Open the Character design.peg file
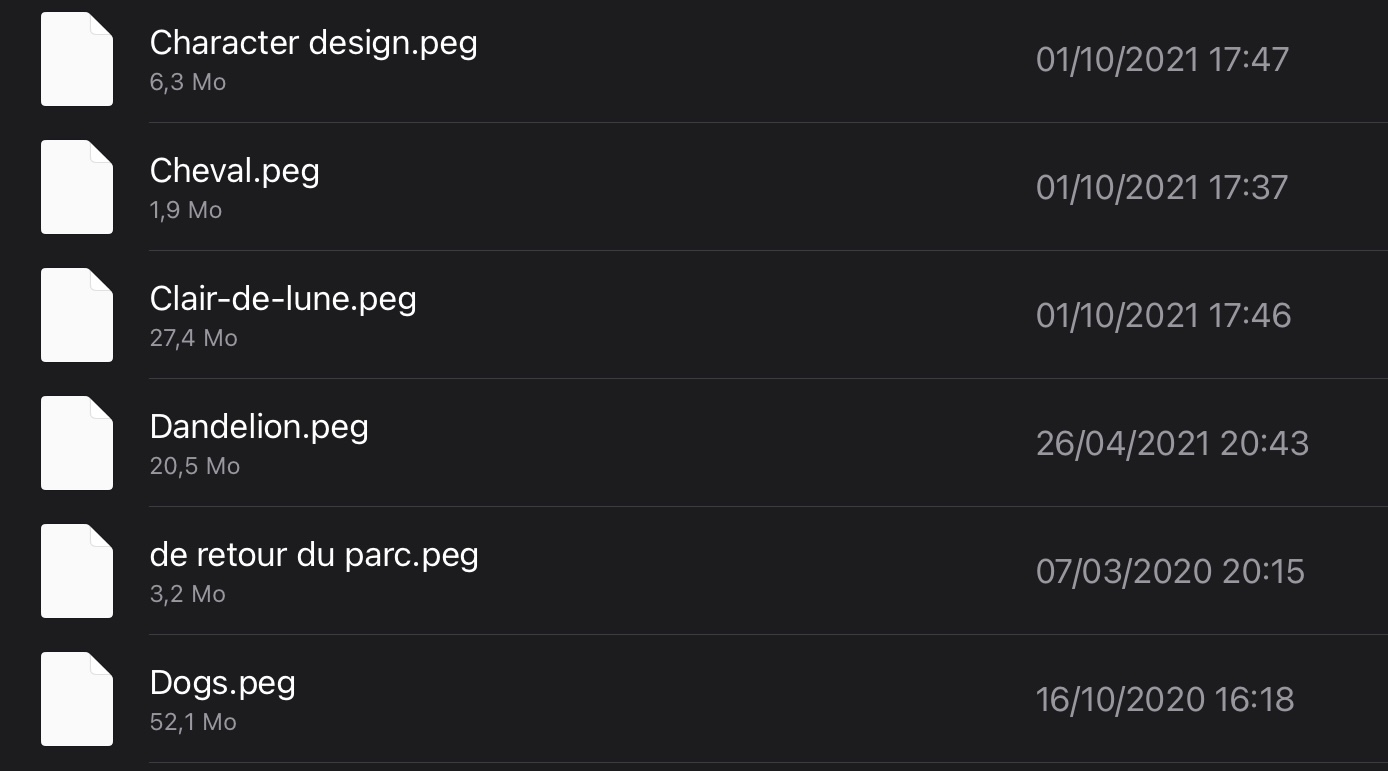 312,42
